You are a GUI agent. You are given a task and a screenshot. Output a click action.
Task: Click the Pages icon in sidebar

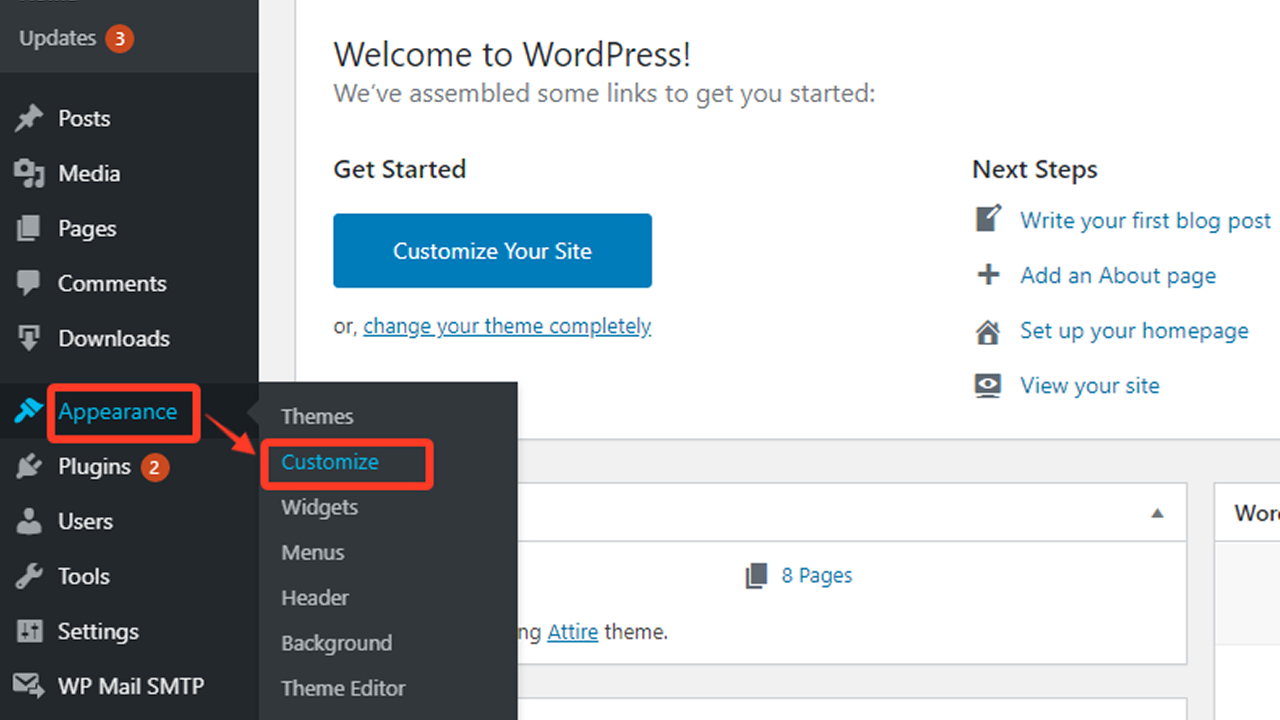pyautogui.click(x=29, y=229)
